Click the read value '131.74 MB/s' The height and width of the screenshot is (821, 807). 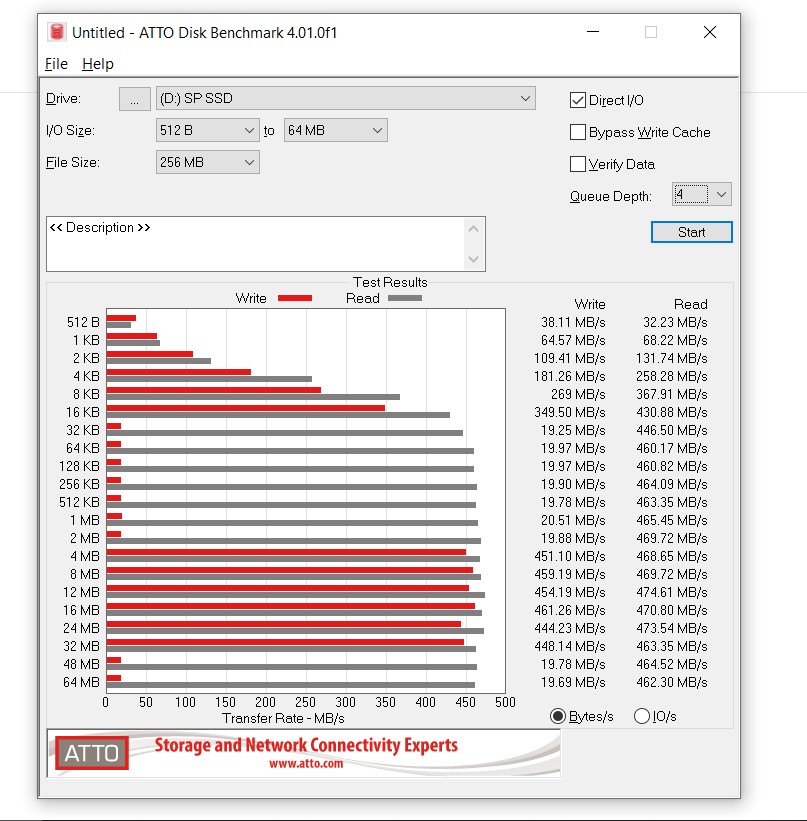click(671, 358)
